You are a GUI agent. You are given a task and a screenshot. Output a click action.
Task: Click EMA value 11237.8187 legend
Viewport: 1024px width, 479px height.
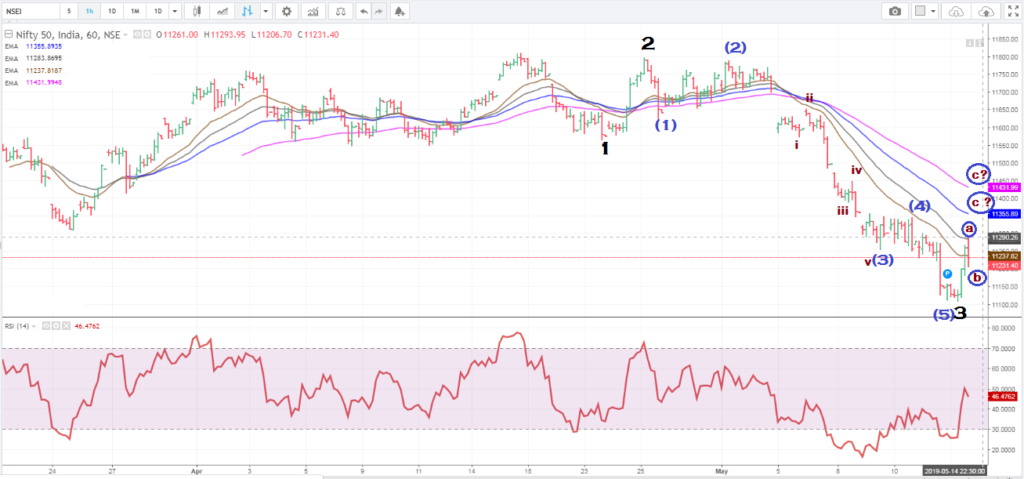[45, 70]
